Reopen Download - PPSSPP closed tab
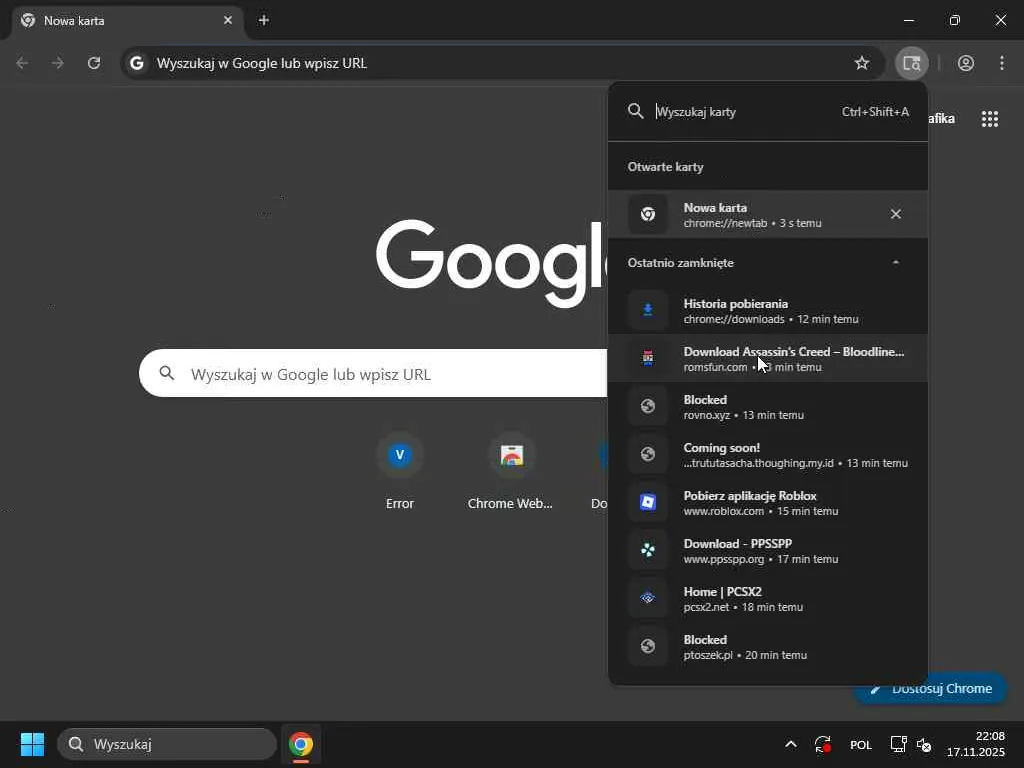 [768, 551]
